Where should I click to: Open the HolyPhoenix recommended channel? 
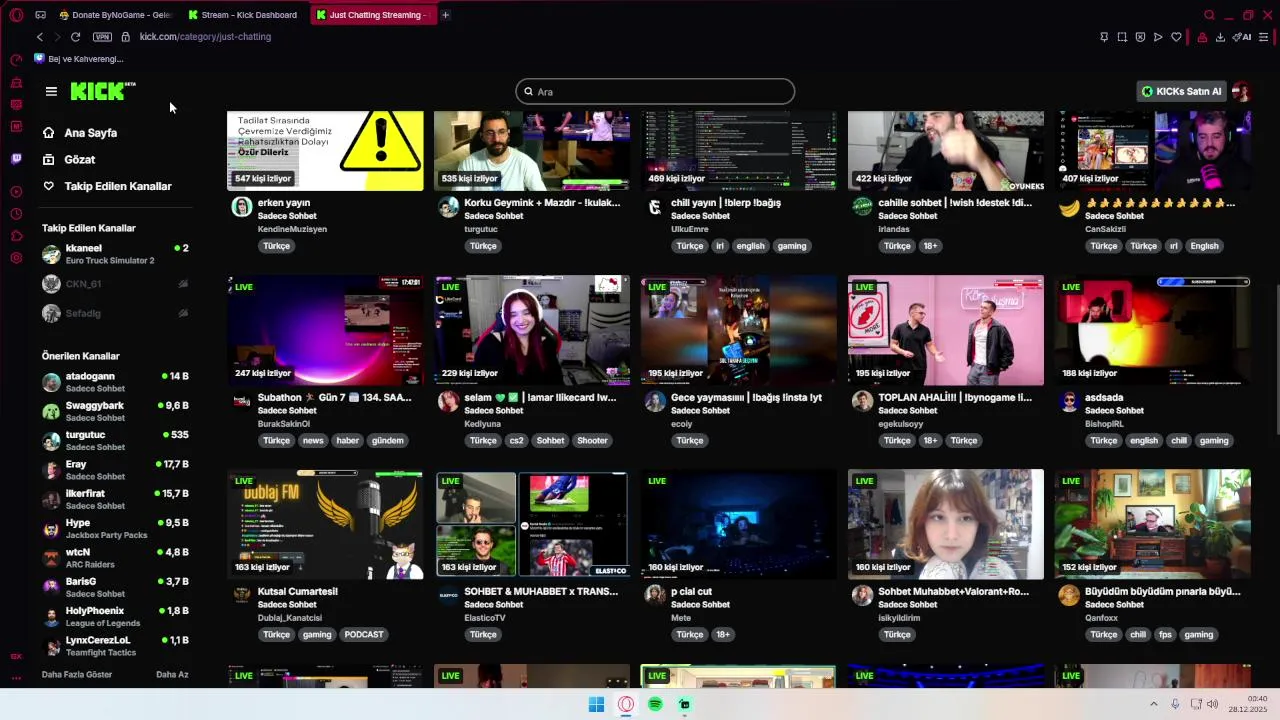click(x=115, y=616)
